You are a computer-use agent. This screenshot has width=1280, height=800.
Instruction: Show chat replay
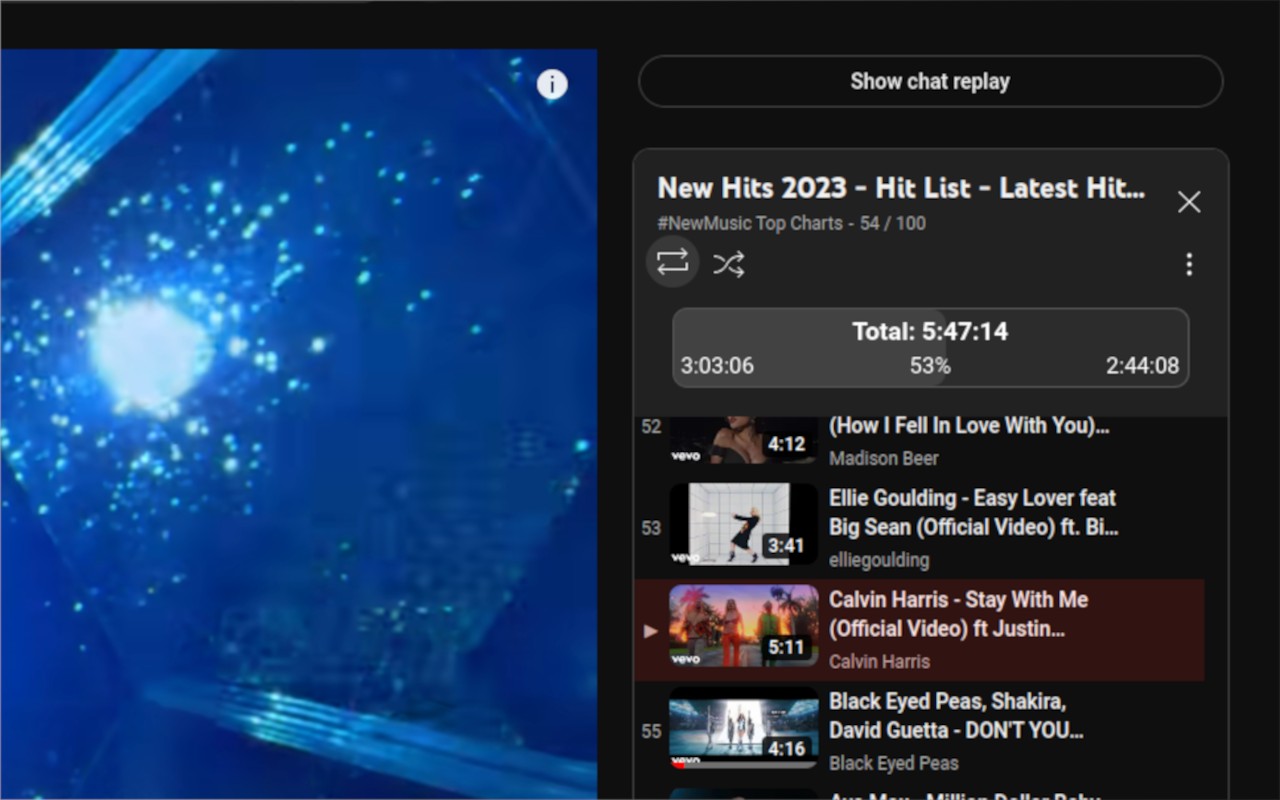click(x=930, y=81)
